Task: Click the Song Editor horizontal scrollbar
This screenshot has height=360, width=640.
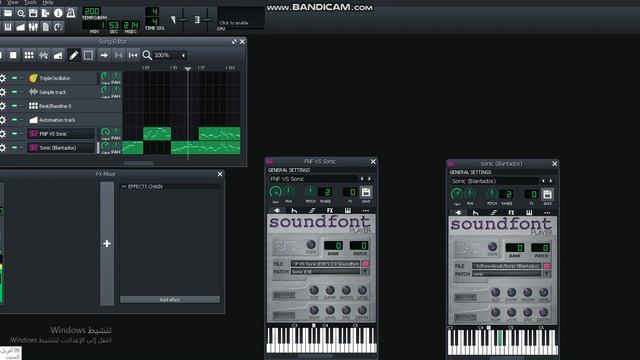Action: coord(139,163)
